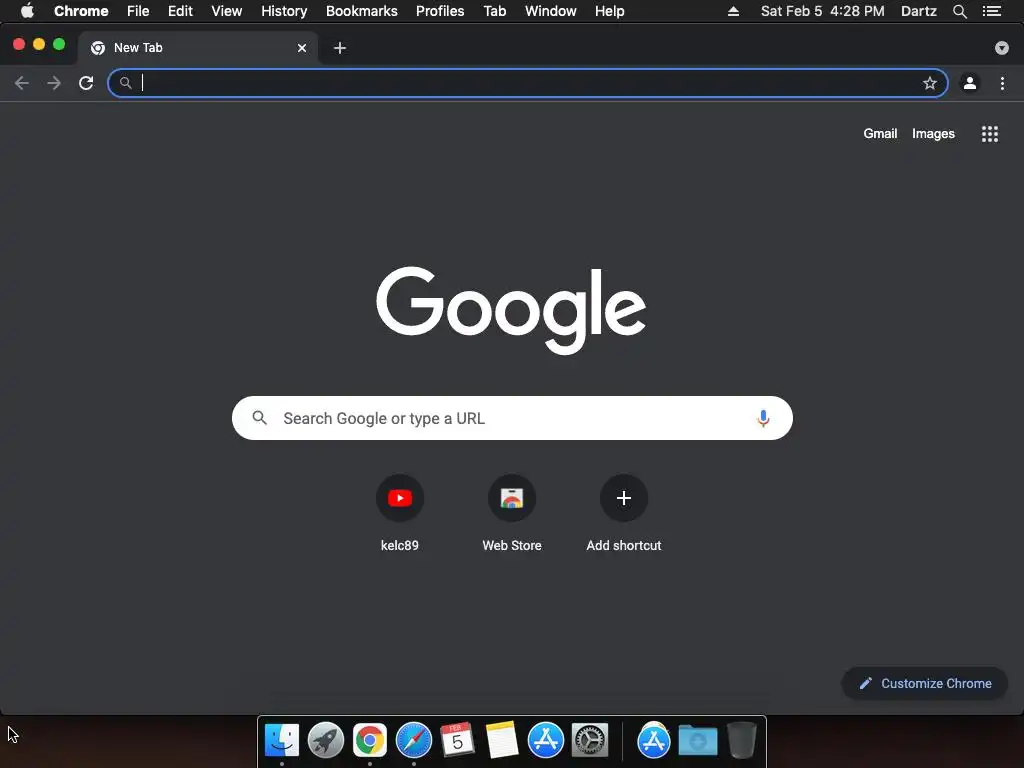Open the Bookmarks menu

coord(362,11)
